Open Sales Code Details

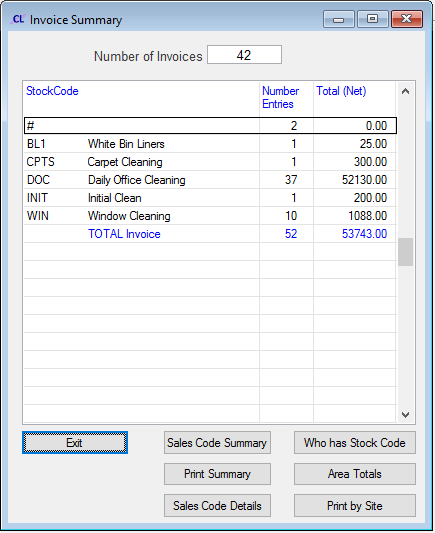[x=217, y=505]
